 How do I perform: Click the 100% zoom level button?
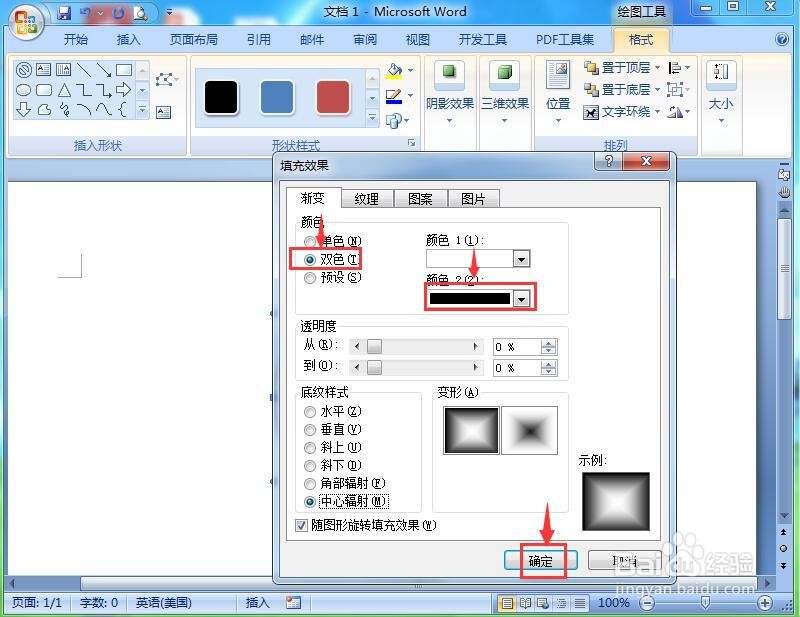tap(613, 603)
